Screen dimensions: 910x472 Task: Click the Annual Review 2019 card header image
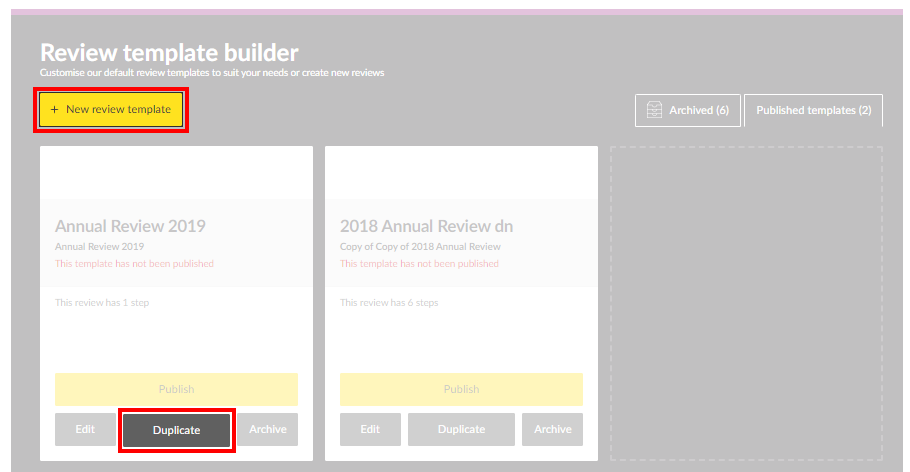click(176, 173)
